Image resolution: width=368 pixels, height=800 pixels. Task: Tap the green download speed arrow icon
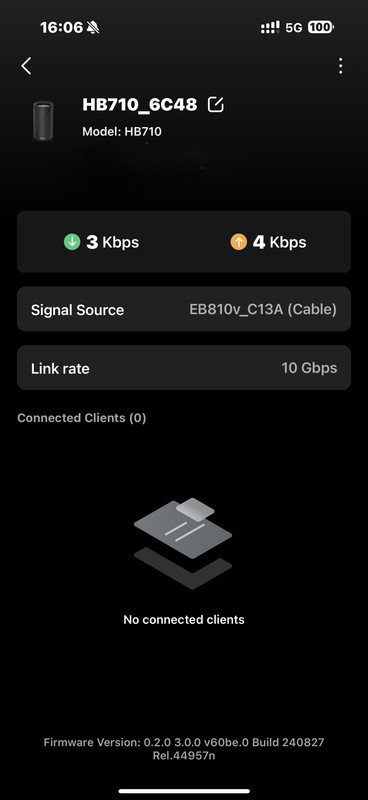[72, 242]
